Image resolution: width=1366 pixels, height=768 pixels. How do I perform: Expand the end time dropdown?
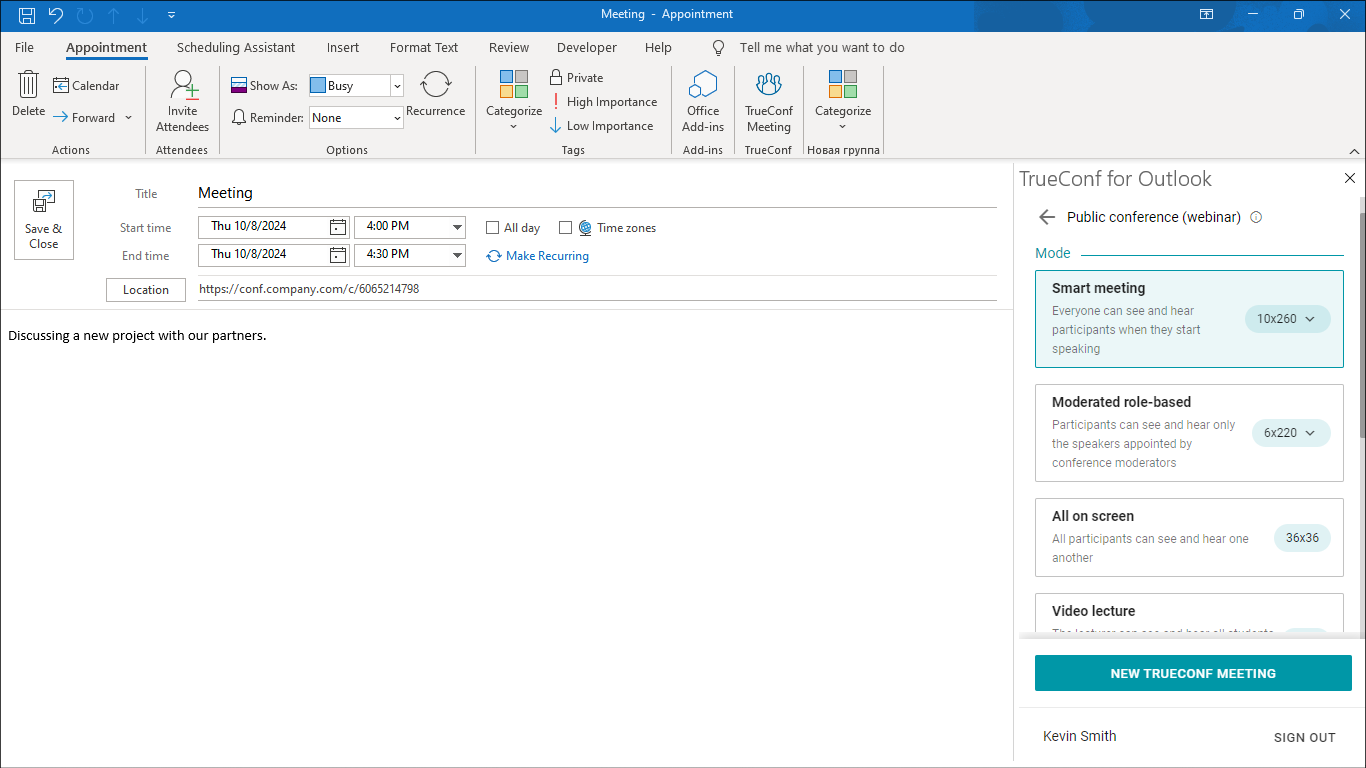pyautogui.click(x=458, y=255)
